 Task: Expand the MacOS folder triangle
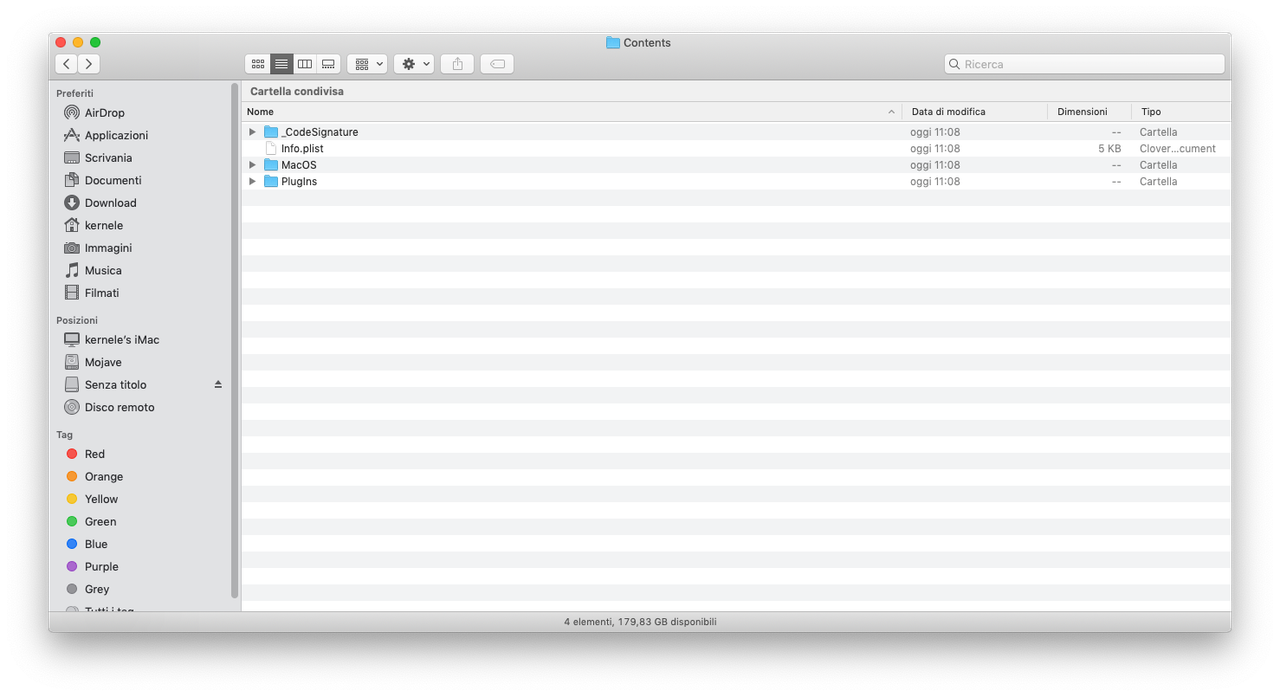(x=252, y=165)
